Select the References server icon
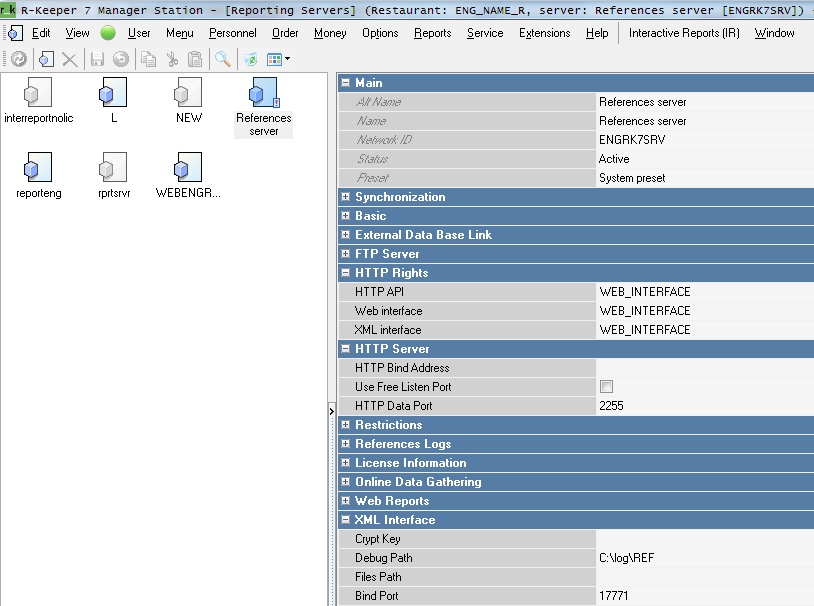This screenshot has height=606, width=814. coord(264,107)
